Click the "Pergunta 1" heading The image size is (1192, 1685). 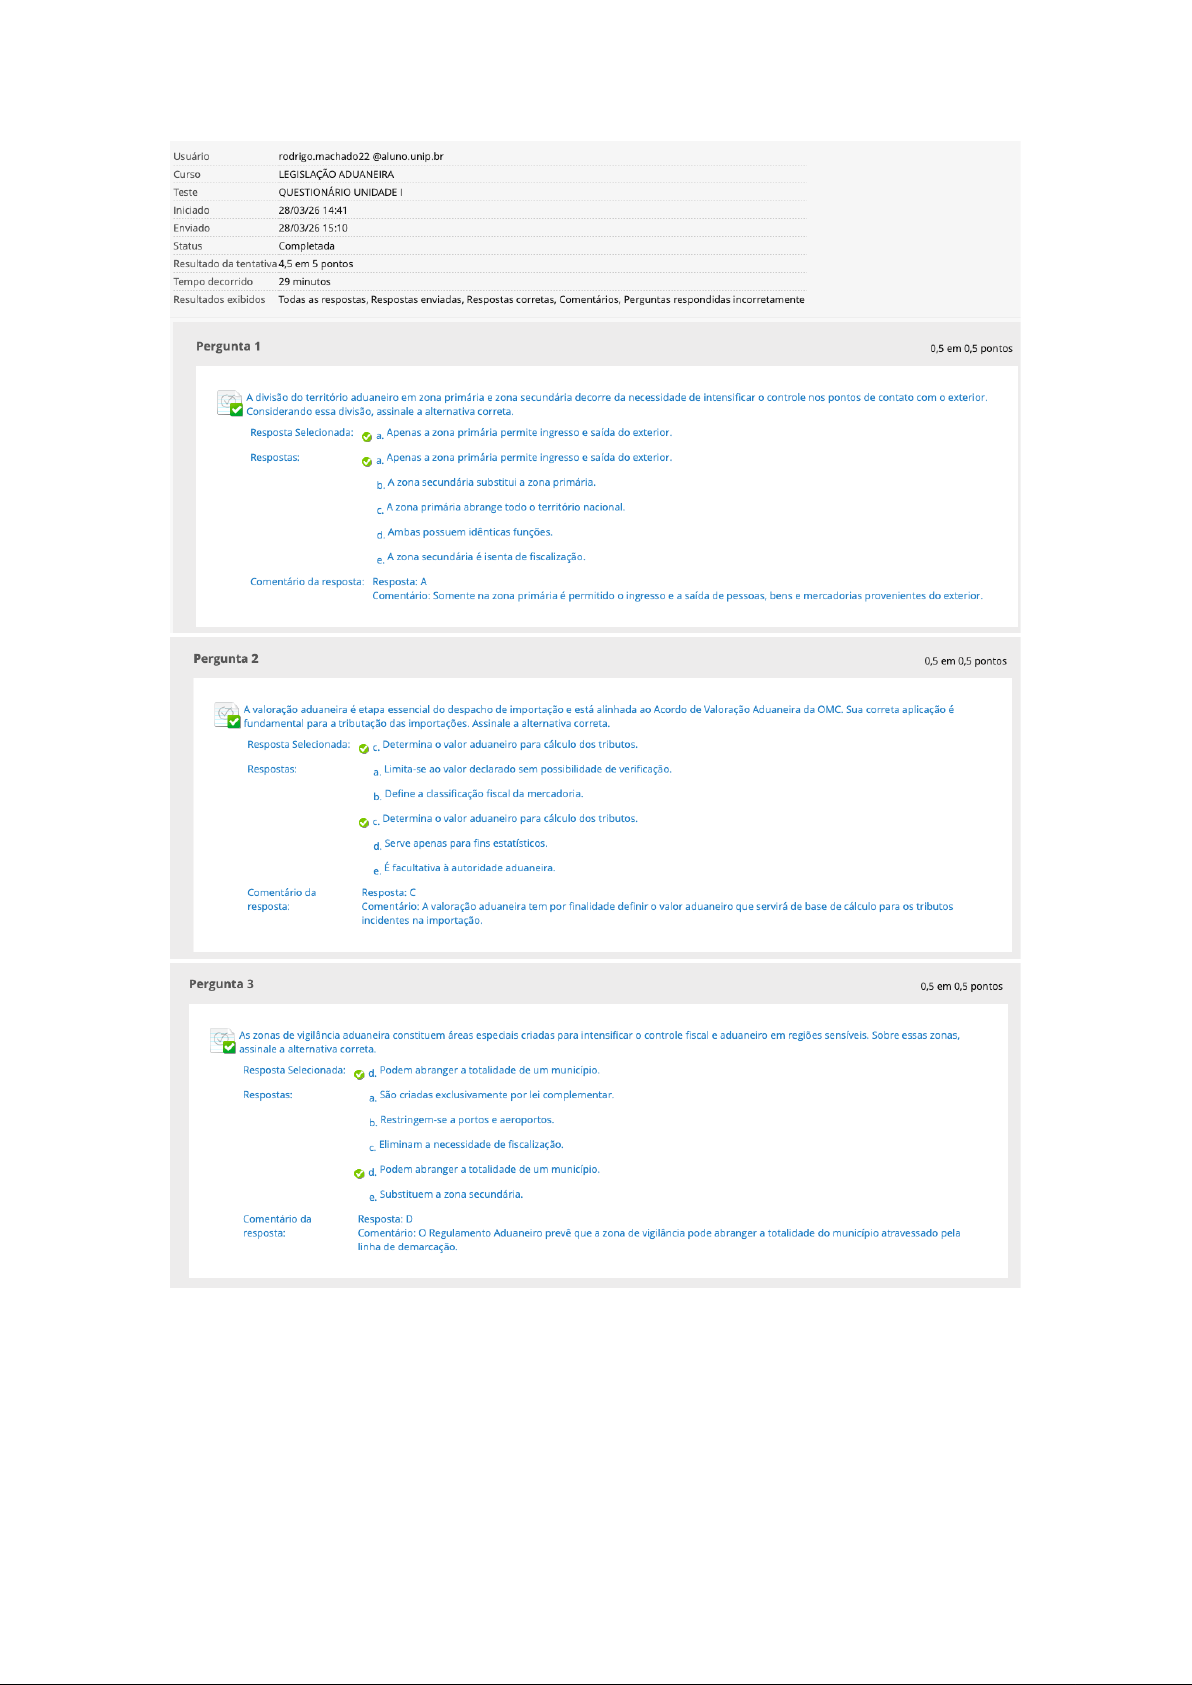228,346
